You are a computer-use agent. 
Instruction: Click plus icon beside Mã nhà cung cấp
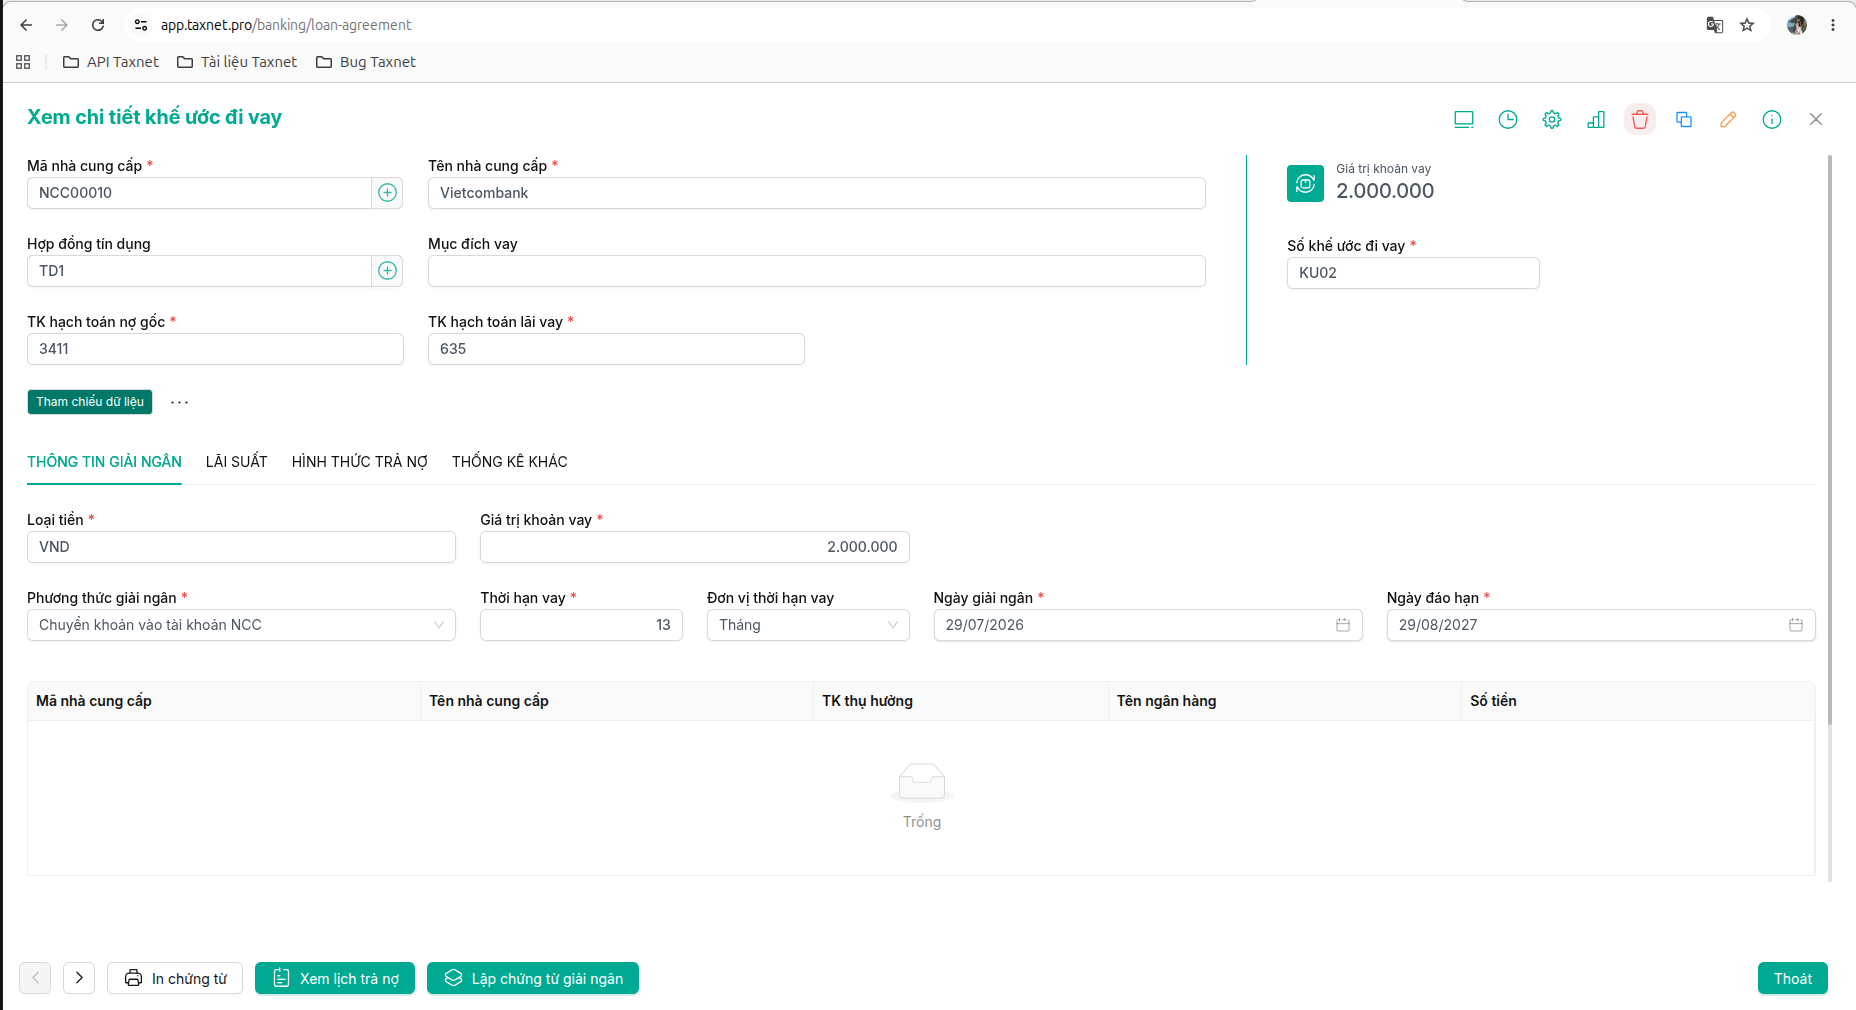pos(388,193)
